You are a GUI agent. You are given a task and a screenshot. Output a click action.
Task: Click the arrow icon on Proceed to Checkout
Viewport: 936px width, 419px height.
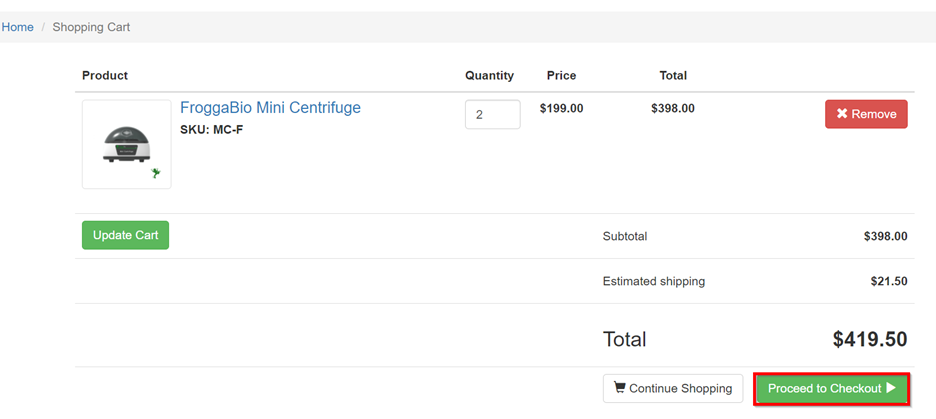891,388
